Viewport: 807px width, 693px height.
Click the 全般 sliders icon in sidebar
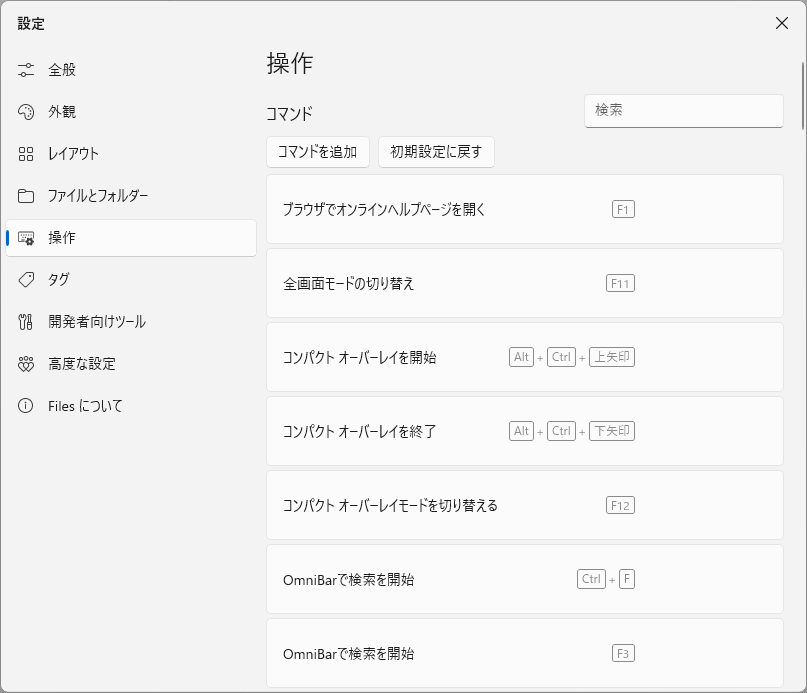pos(26,70)
